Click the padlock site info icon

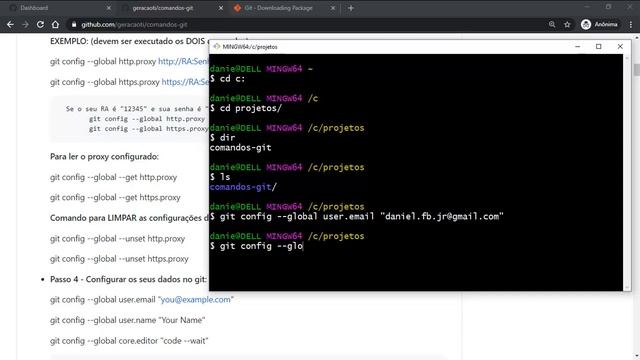point(74,24)
